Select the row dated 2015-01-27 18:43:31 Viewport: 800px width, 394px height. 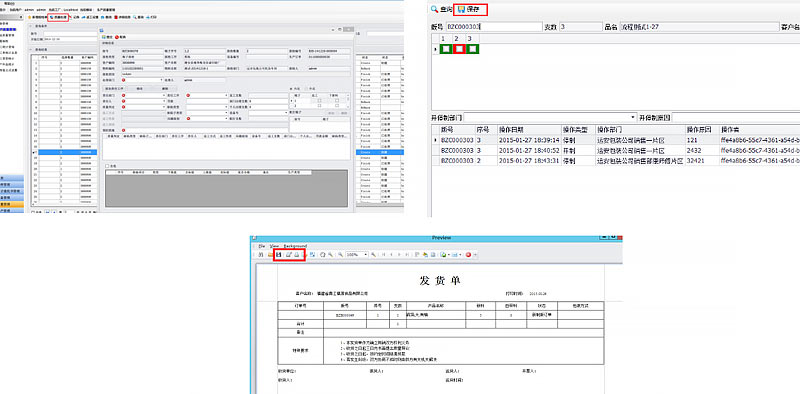point(615,160)
